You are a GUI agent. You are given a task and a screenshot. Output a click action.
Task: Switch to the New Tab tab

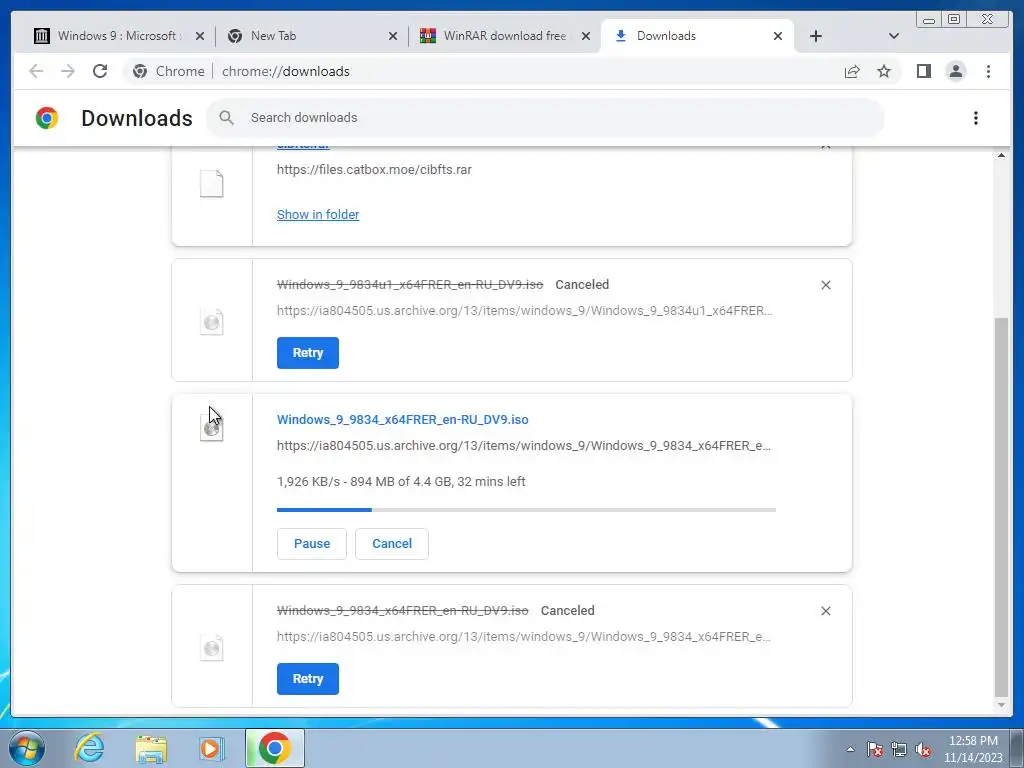point(312,36)
